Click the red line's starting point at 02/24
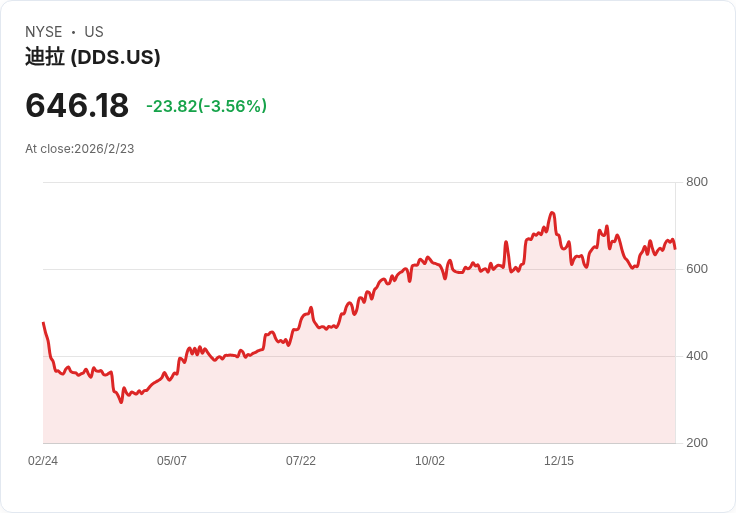The image size is (736, 513). [44, 323]
